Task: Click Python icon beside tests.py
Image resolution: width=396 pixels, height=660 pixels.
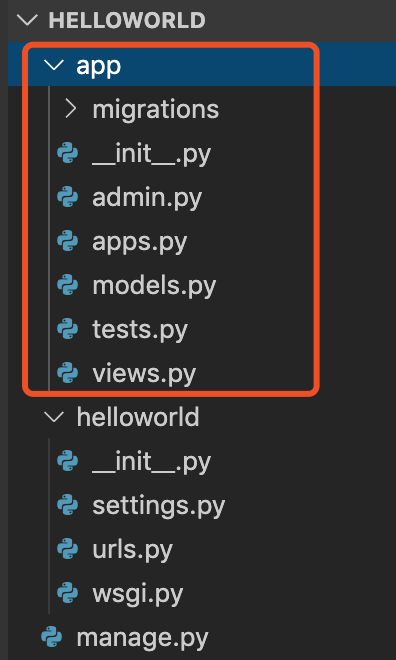Action: [x=68, y=329]
